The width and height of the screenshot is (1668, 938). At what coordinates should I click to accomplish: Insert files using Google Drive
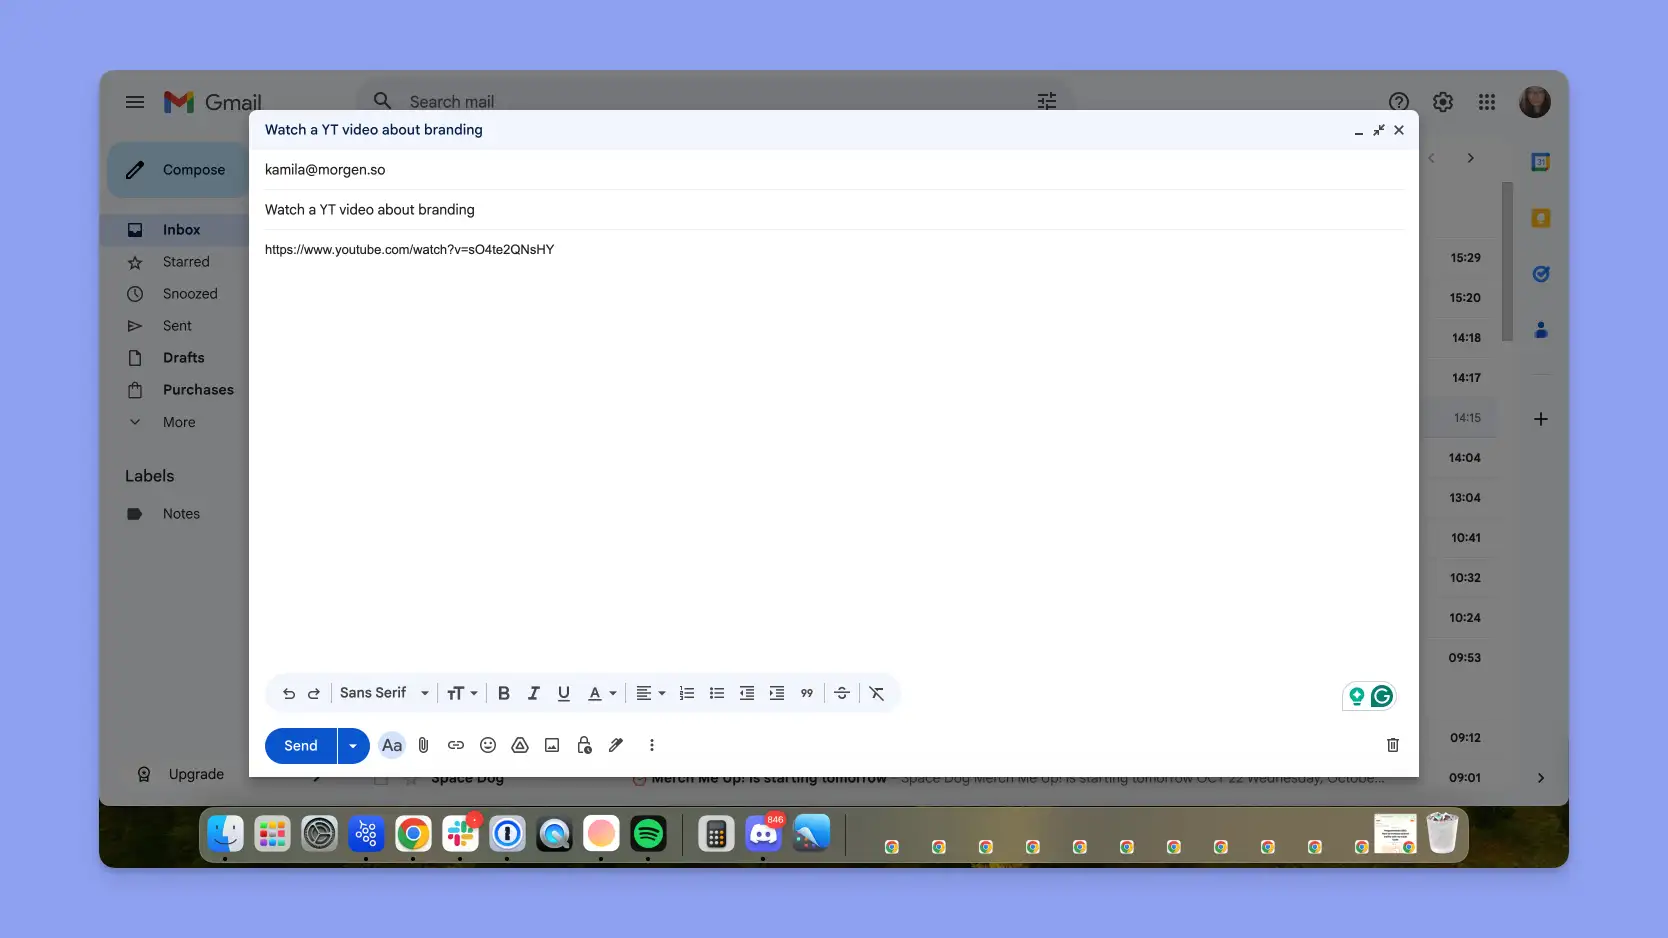coord(520,745)
